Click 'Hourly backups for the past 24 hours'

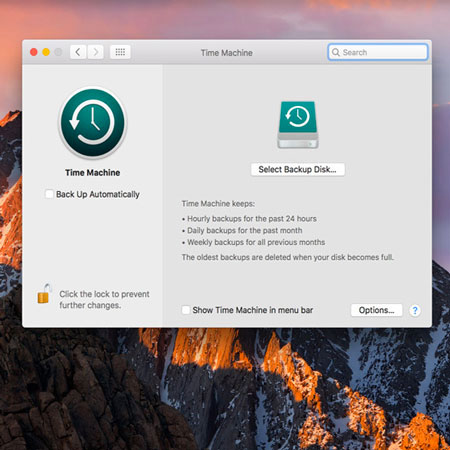click(252, 219)
